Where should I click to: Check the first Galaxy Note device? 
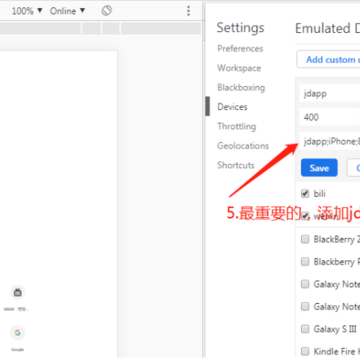pyautogui.click(x=305, y=284)
